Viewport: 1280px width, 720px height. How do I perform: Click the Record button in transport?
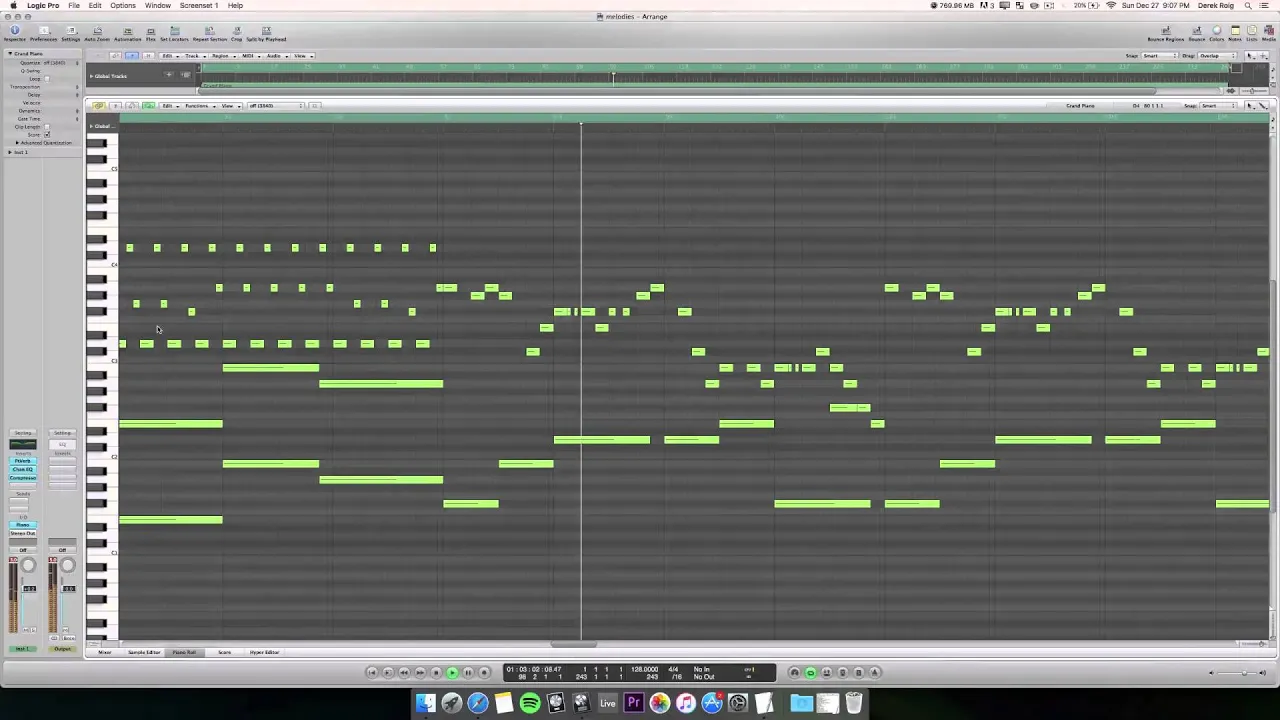pos(484,673)
